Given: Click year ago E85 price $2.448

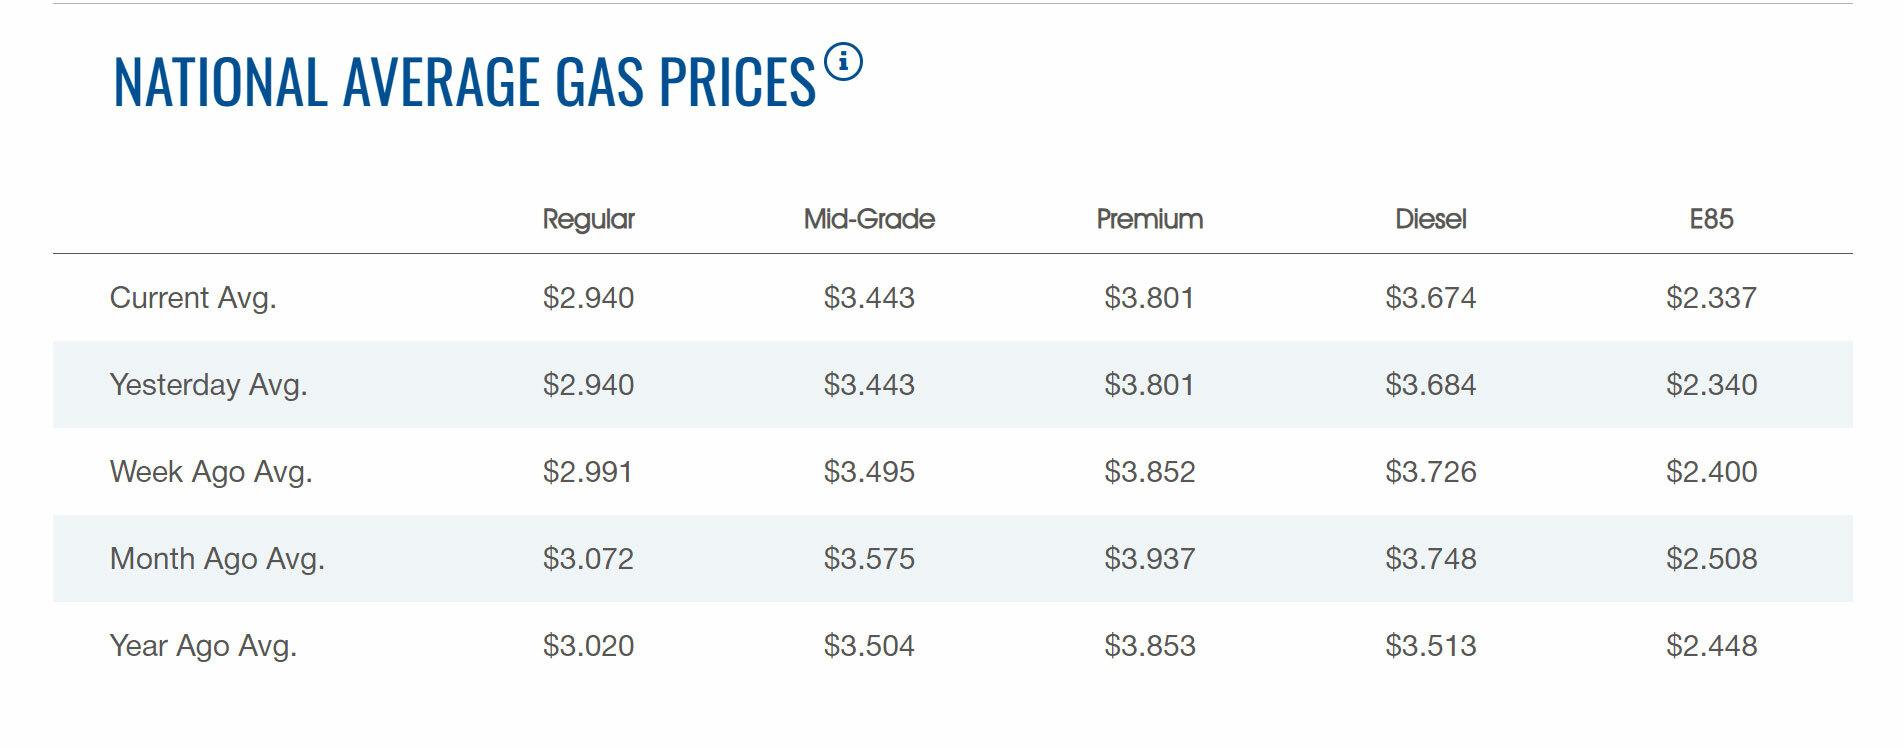Looking at the screenshot, I should (1711, 646).
